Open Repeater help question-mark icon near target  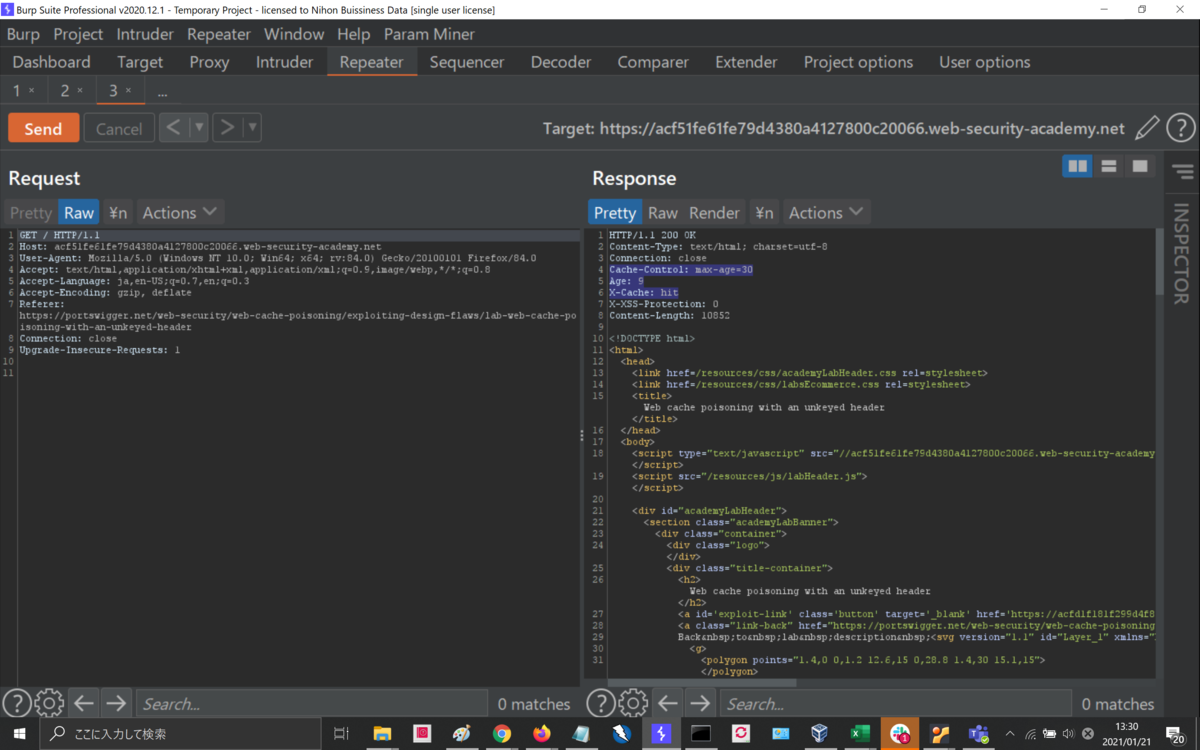pos(1181,127)
